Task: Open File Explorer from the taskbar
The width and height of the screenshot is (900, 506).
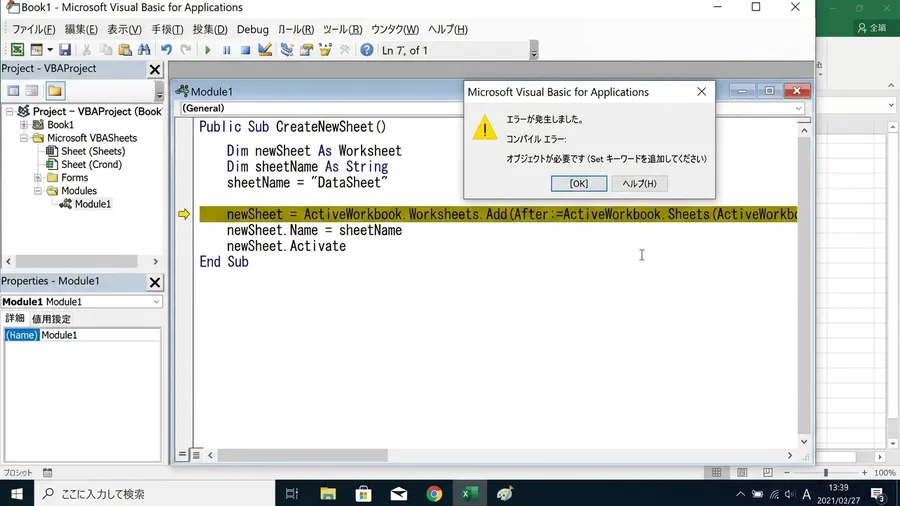Action: point(328,493)
